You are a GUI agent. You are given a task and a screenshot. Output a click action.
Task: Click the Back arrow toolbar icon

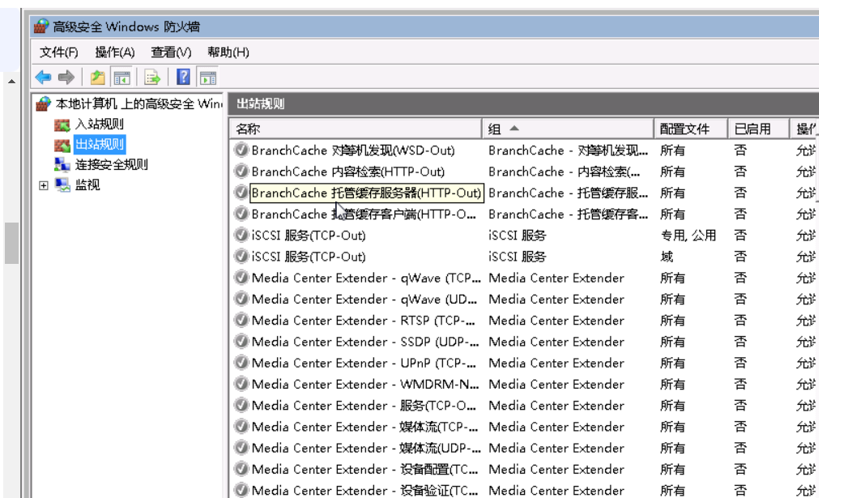[x=43, y=78]
